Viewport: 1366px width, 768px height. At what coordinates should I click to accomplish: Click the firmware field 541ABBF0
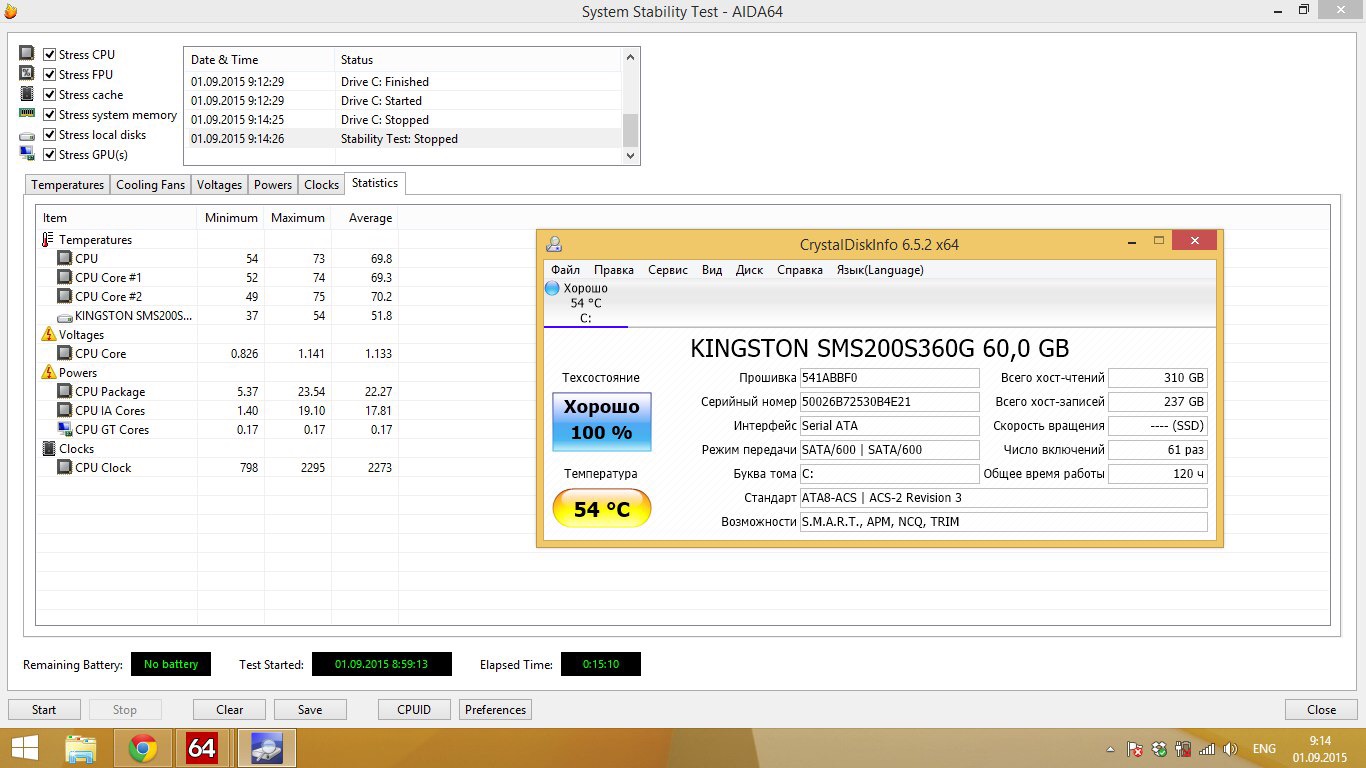tap(890, 378)
